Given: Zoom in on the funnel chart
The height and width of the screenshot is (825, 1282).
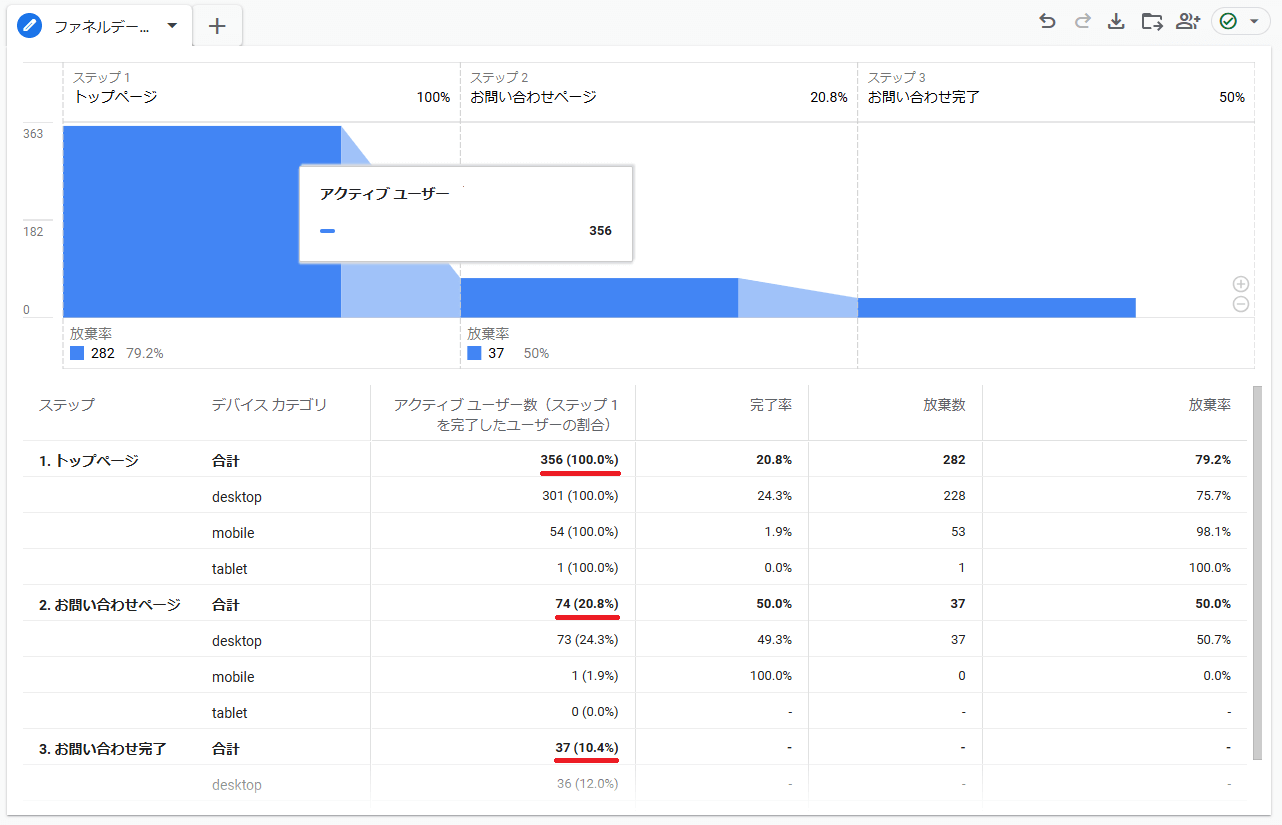Looking at the screenshot, I should (x=1241, y=284).
